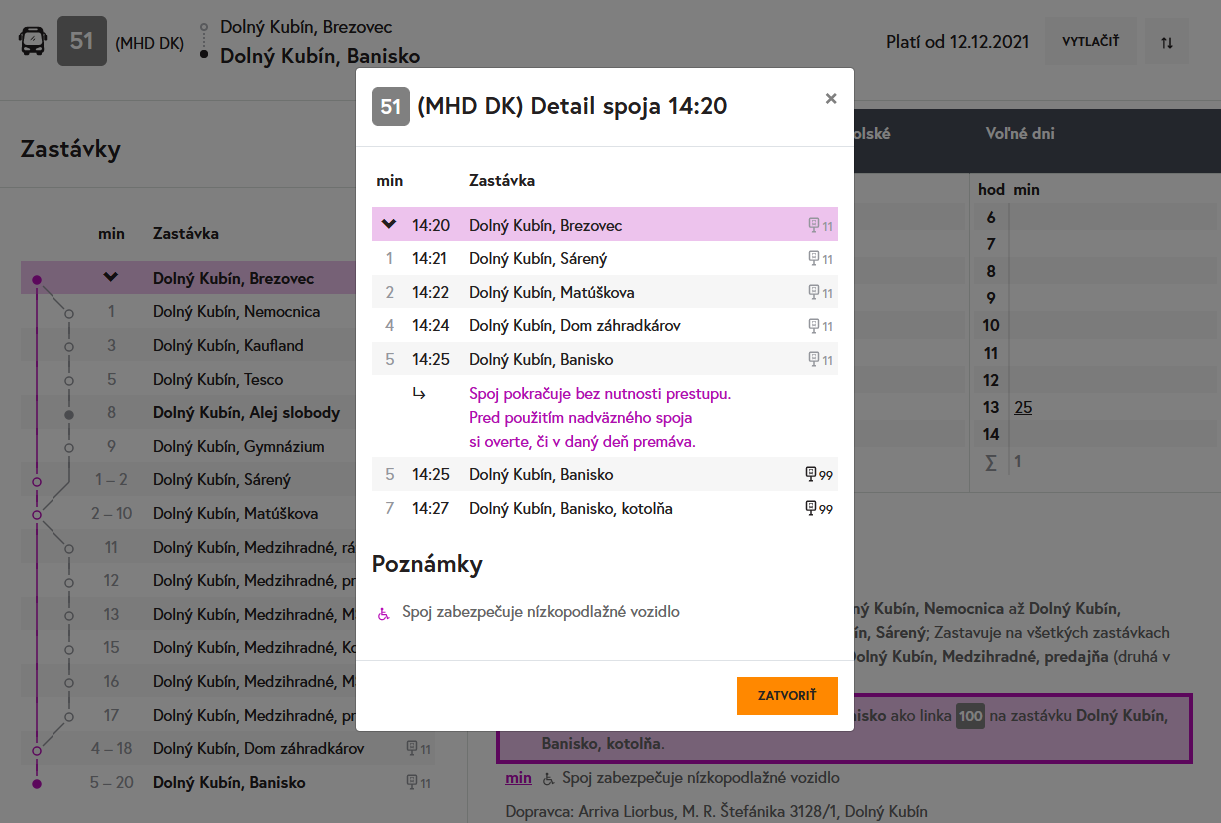Image resolution: width=1221 pixels, height=823 pixels.
Task: Click zone 11 icon beside Matúškova 14:22
Action: (820, 293)
